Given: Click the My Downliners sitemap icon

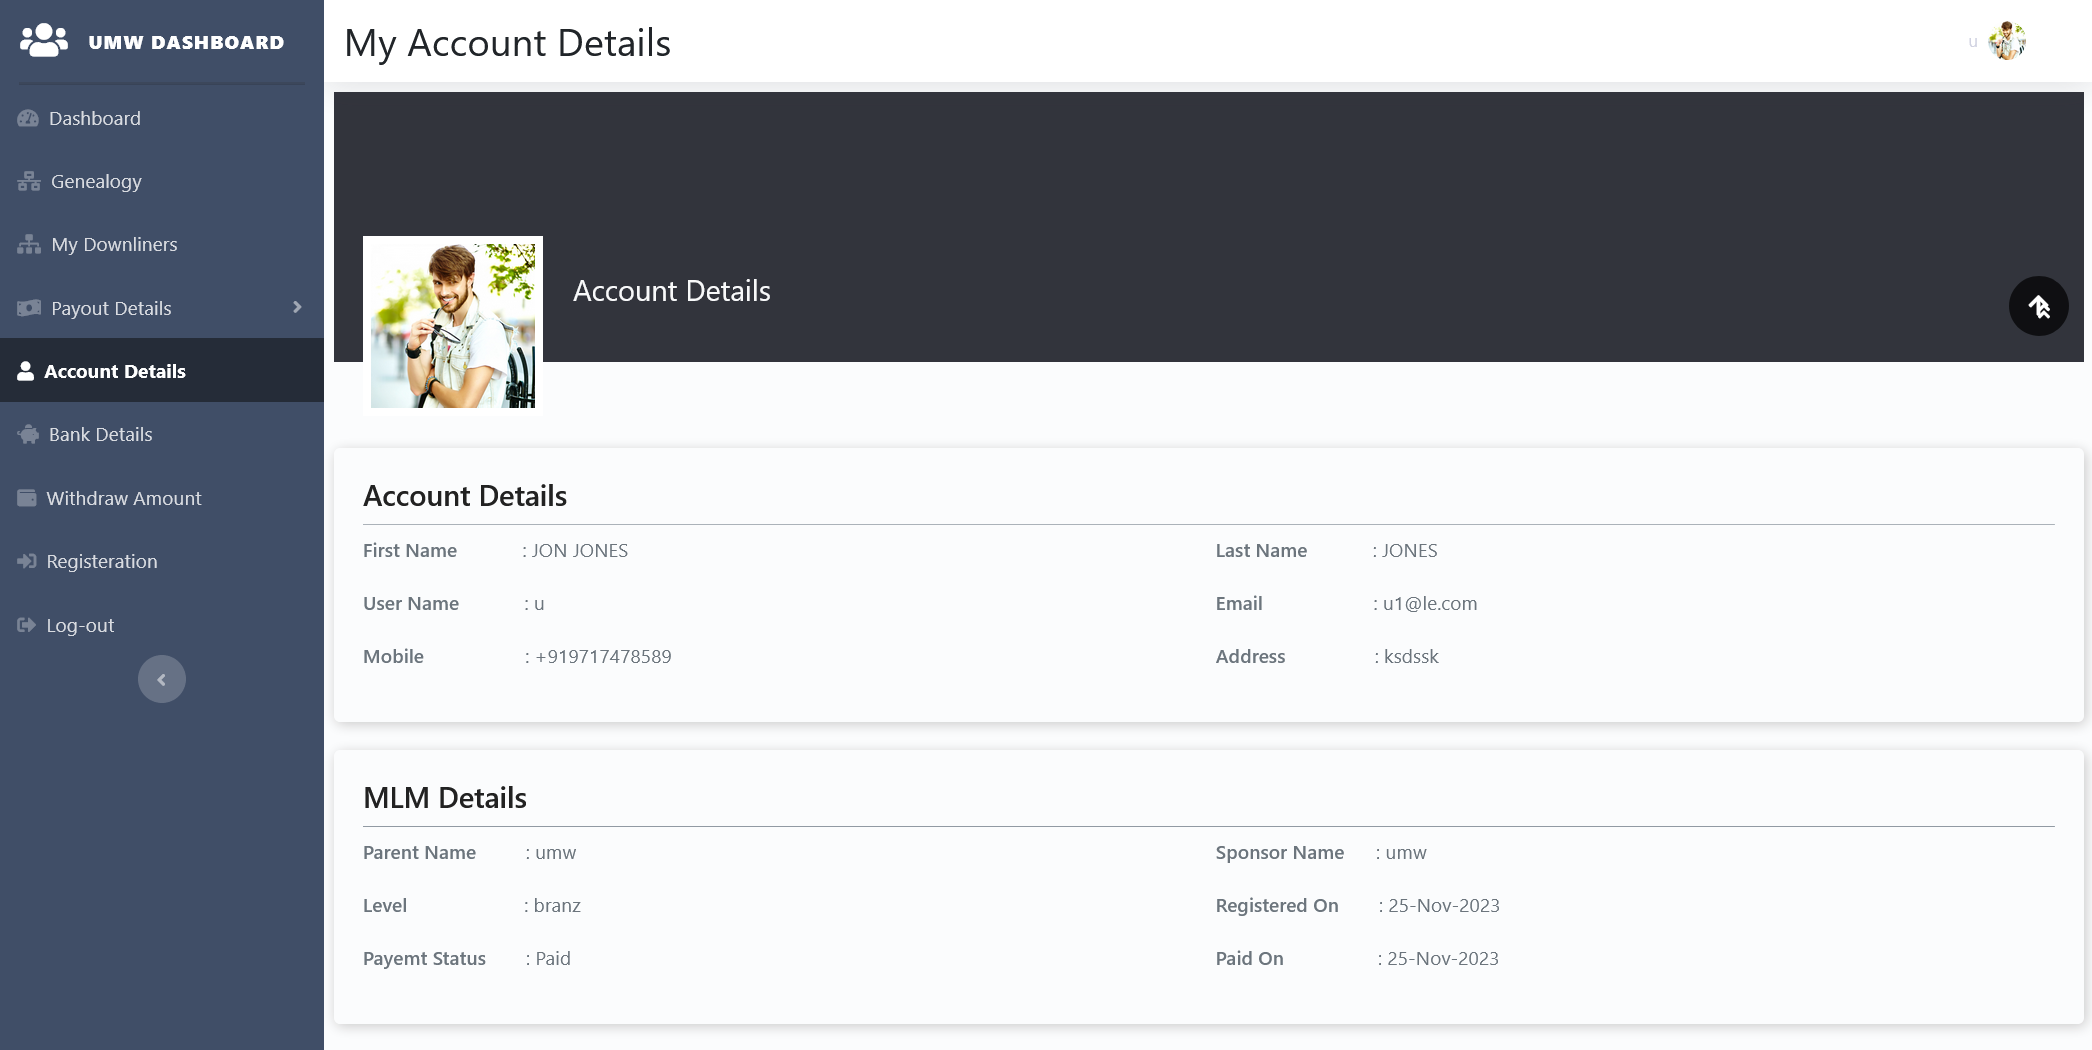Looking at the screenshot, I should (29, 245).
